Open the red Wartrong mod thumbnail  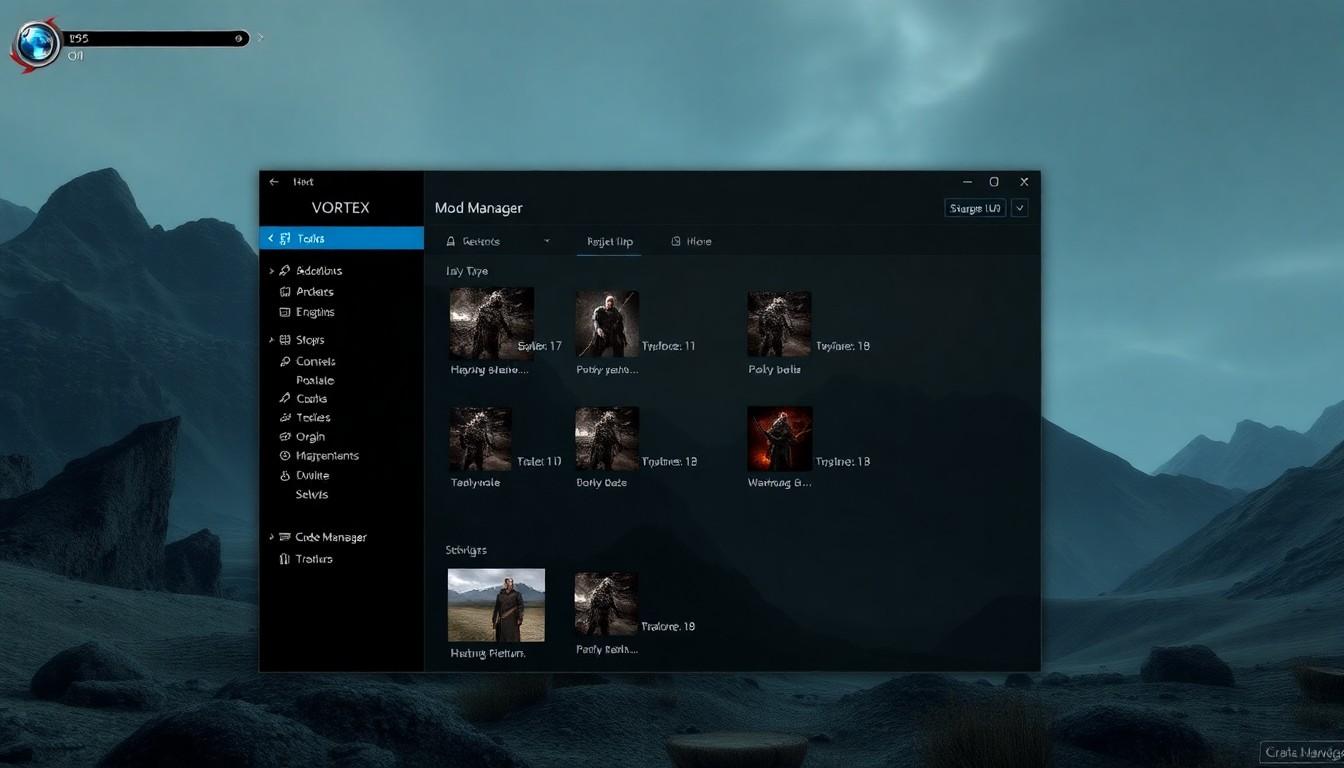click(x=779, y=438)
